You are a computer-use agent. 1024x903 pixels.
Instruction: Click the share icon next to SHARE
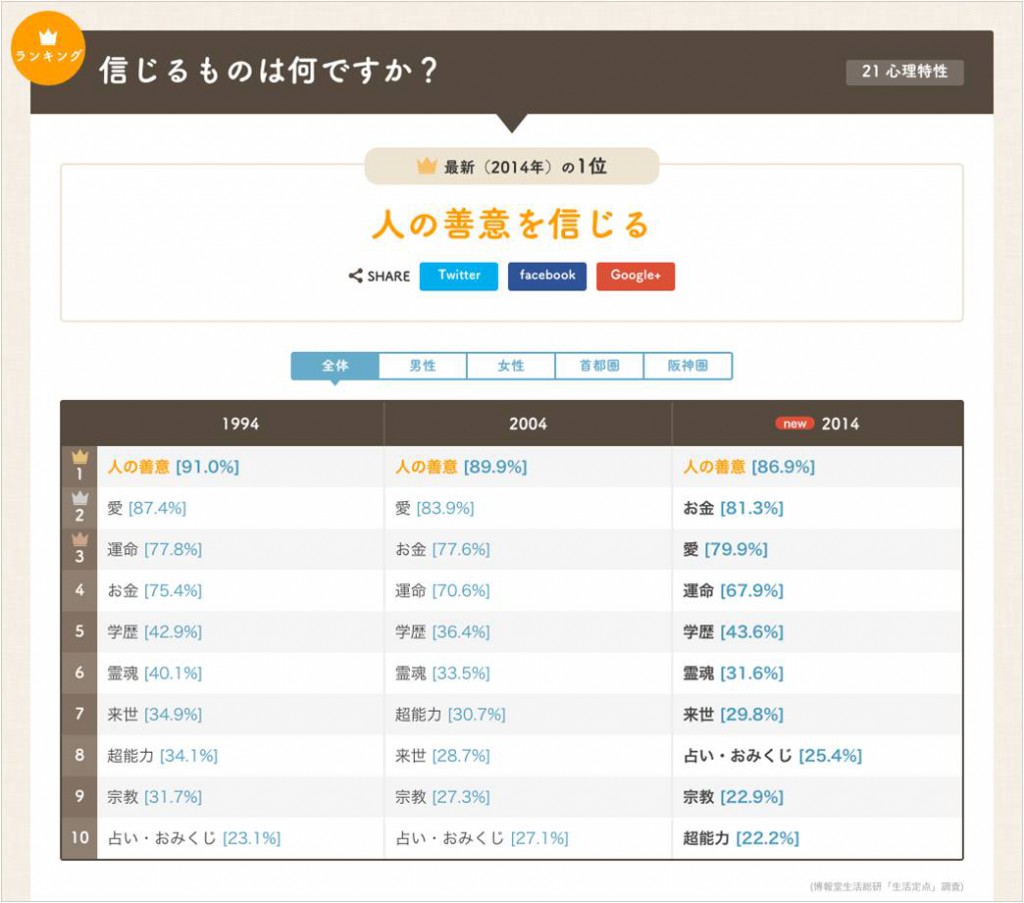355,276
